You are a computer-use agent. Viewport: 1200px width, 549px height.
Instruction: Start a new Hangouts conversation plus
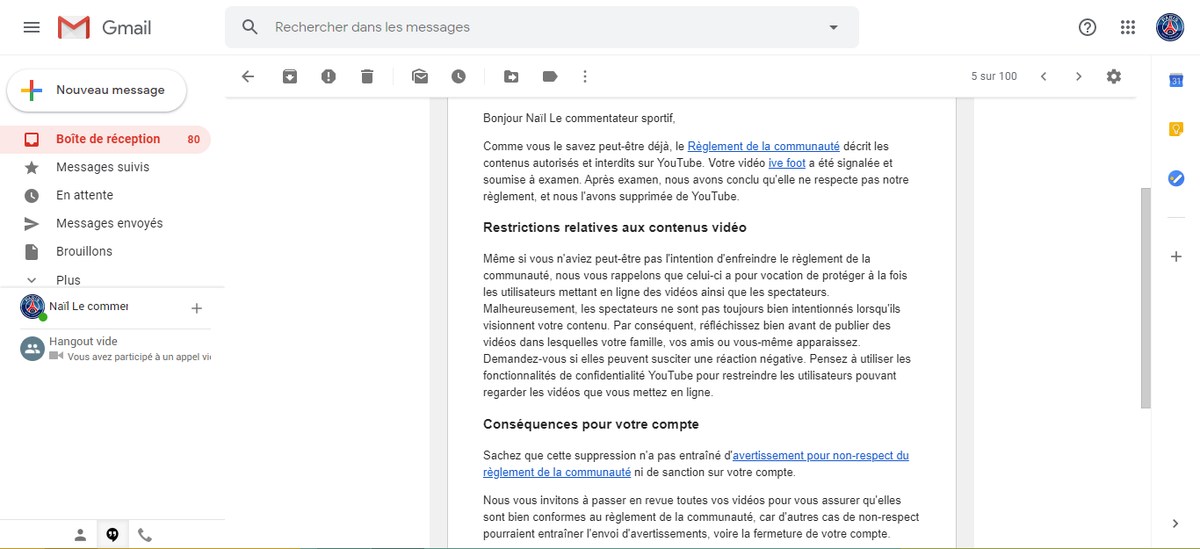(197, 309)
